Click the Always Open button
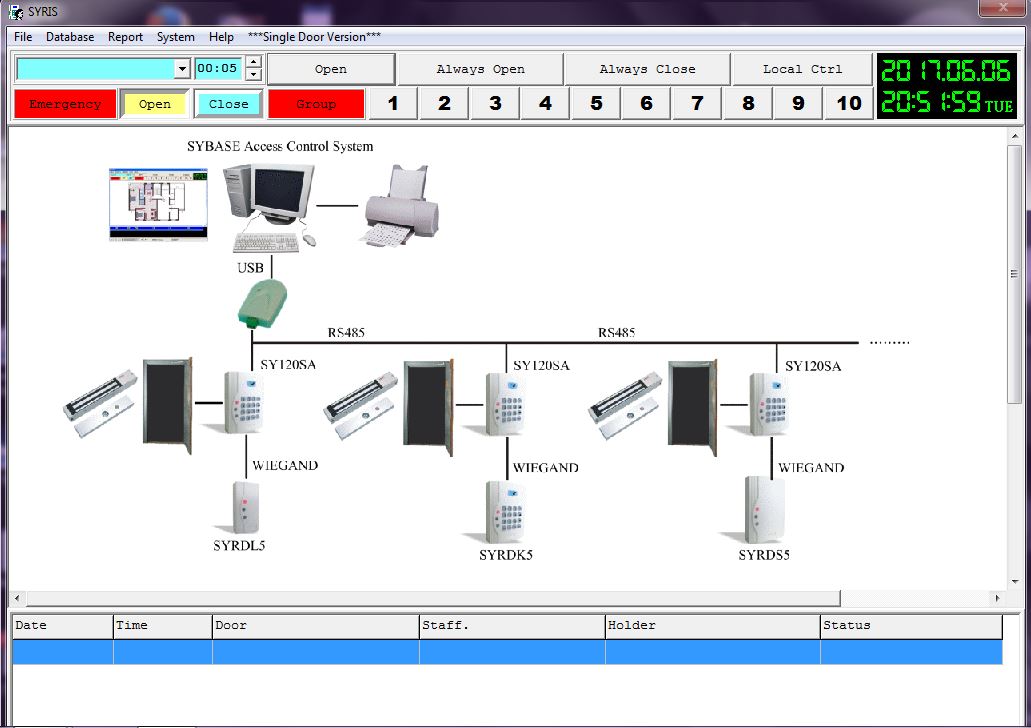The image size is (1031, 728). click(481, 68)
